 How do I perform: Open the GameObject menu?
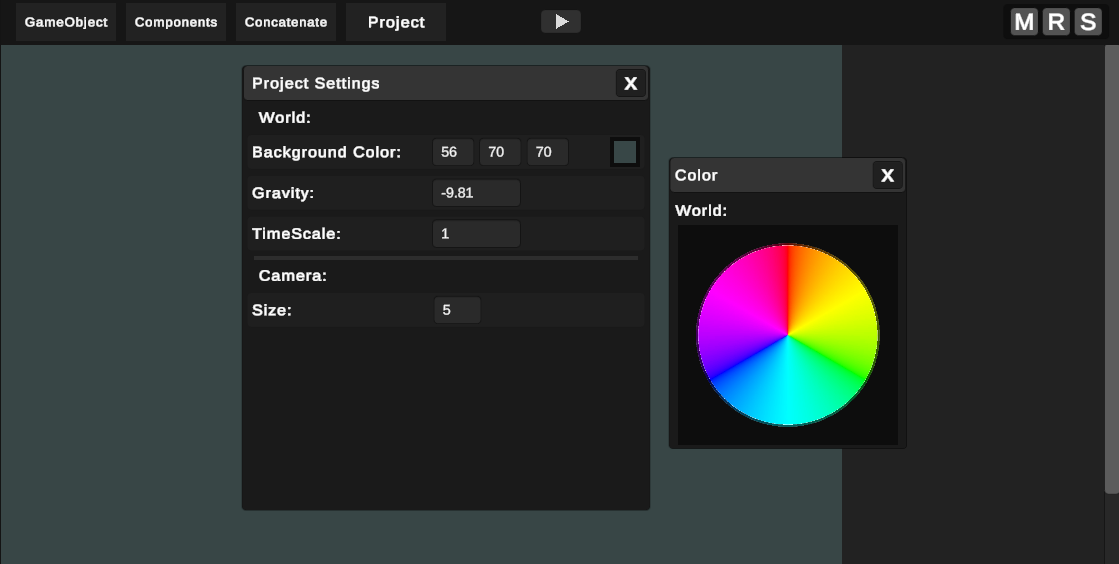[x=66, y=22]
